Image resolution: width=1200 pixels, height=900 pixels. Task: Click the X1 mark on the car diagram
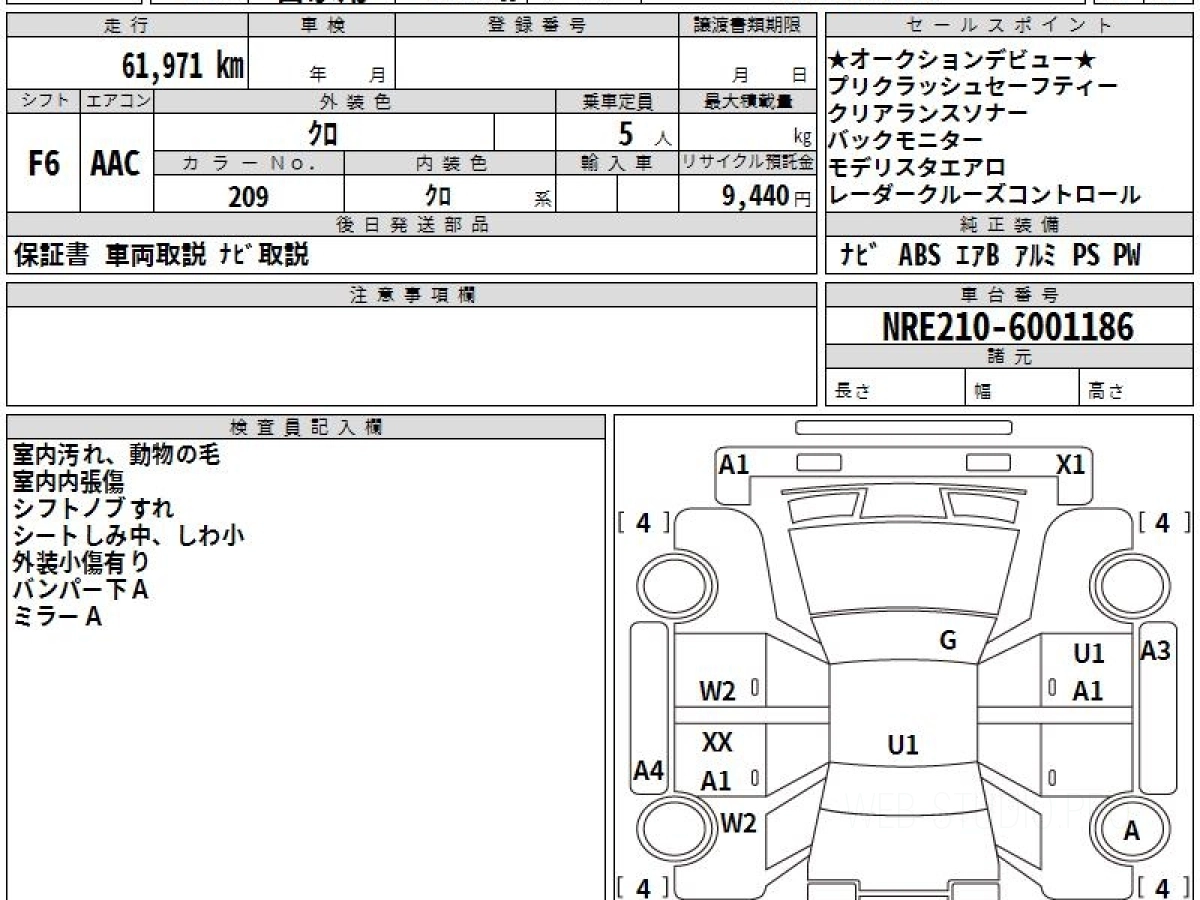pos(1071,464)
